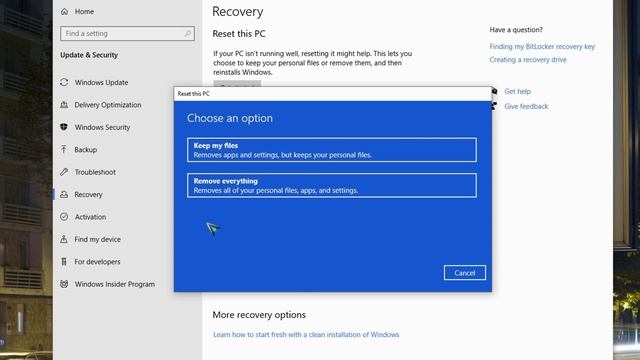Screen dimensions: 640x360
Task: Choose Remove everything option
Action: coord(332,185)
